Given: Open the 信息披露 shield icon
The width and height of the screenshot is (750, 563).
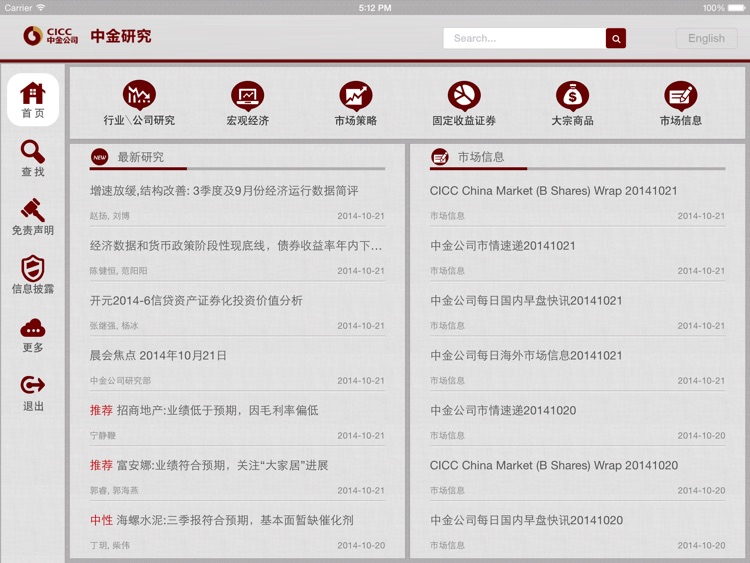Looking at the screenshot, I should [33, 268].
